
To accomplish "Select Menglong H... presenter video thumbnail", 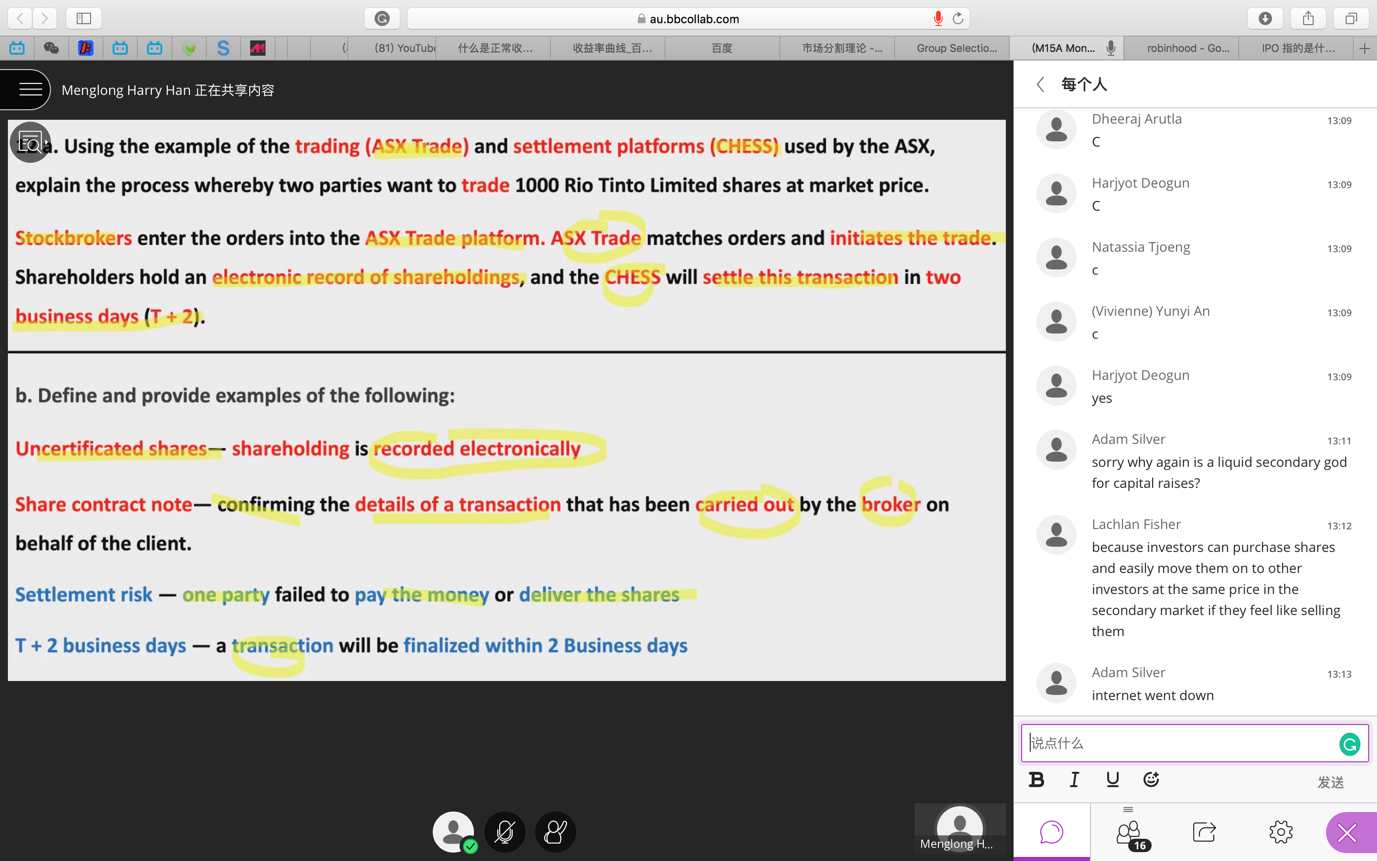I will tap(959, 828).
